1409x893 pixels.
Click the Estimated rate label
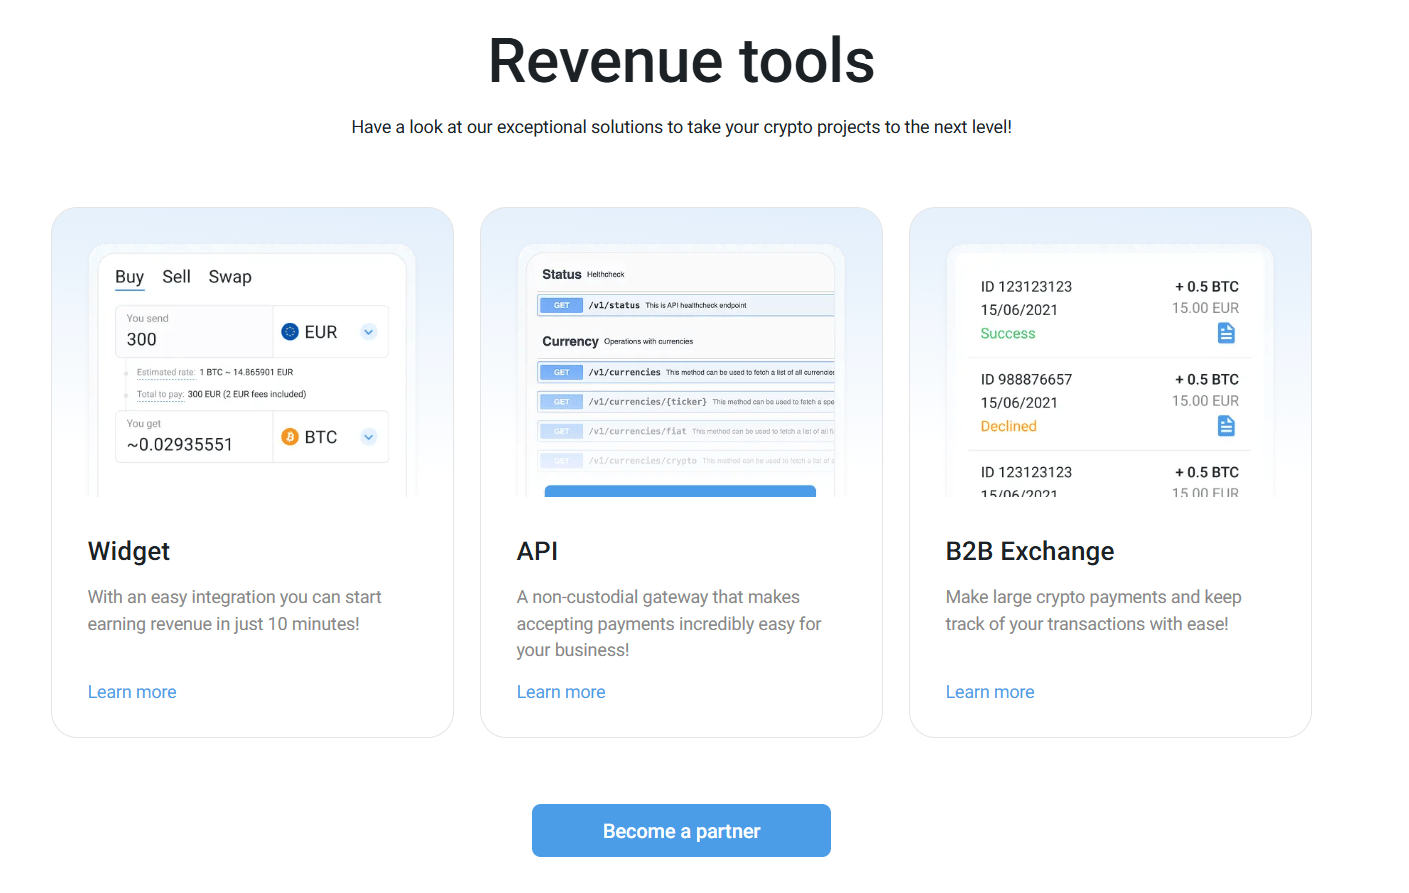[x=166, y=372]
